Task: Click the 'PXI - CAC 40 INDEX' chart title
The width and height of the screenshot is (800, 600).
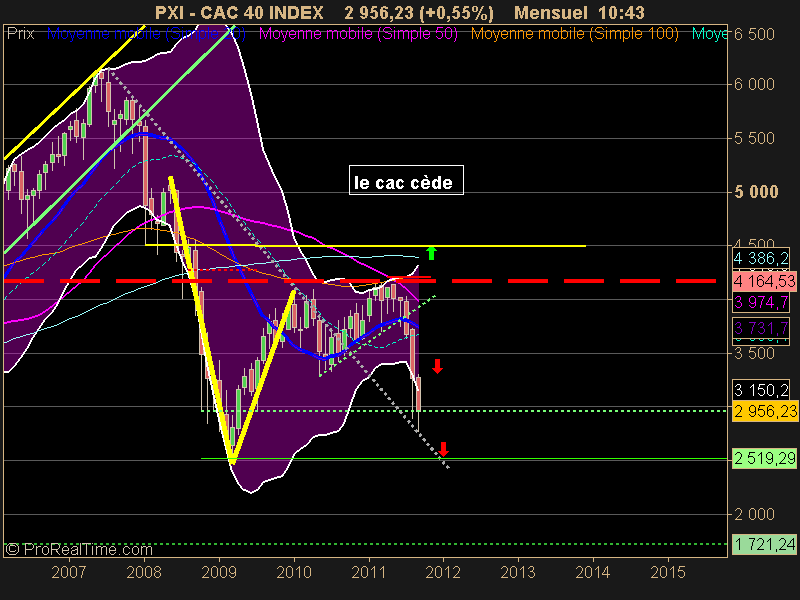Action: tap(239, 12)
